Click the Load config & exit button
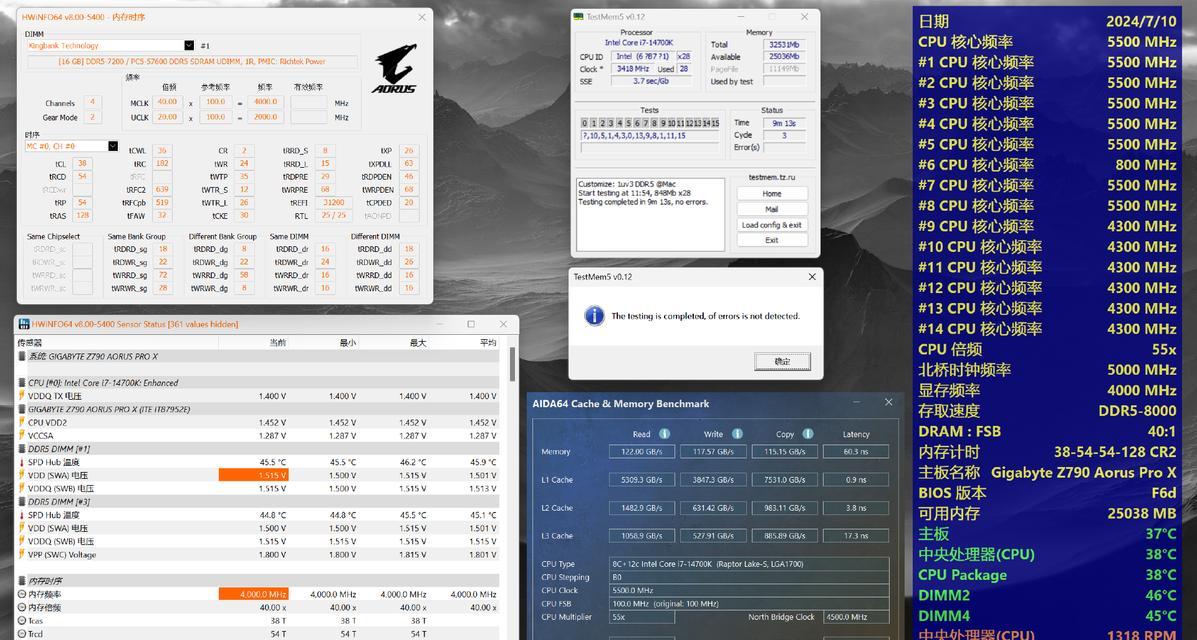 coord(772,225)
